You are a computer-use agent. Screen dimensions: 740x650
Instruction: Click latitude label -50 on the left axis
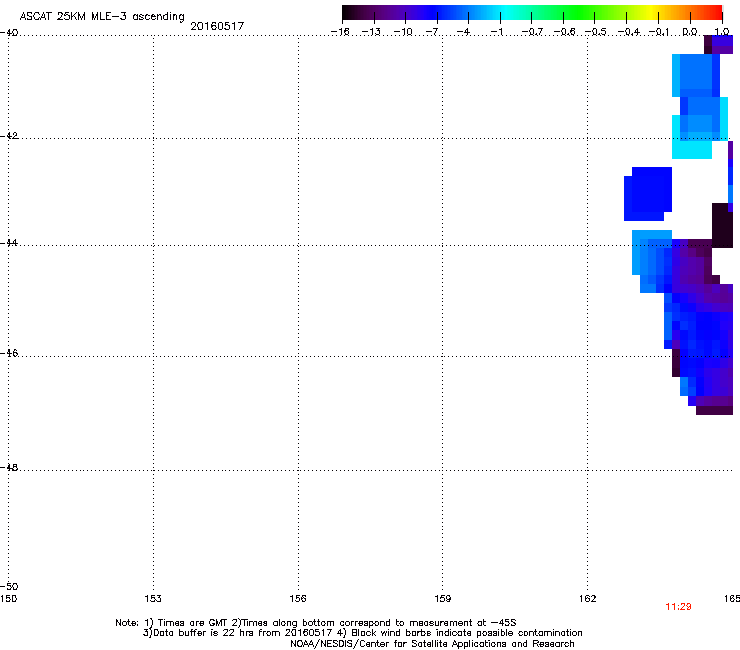point(9,586)
